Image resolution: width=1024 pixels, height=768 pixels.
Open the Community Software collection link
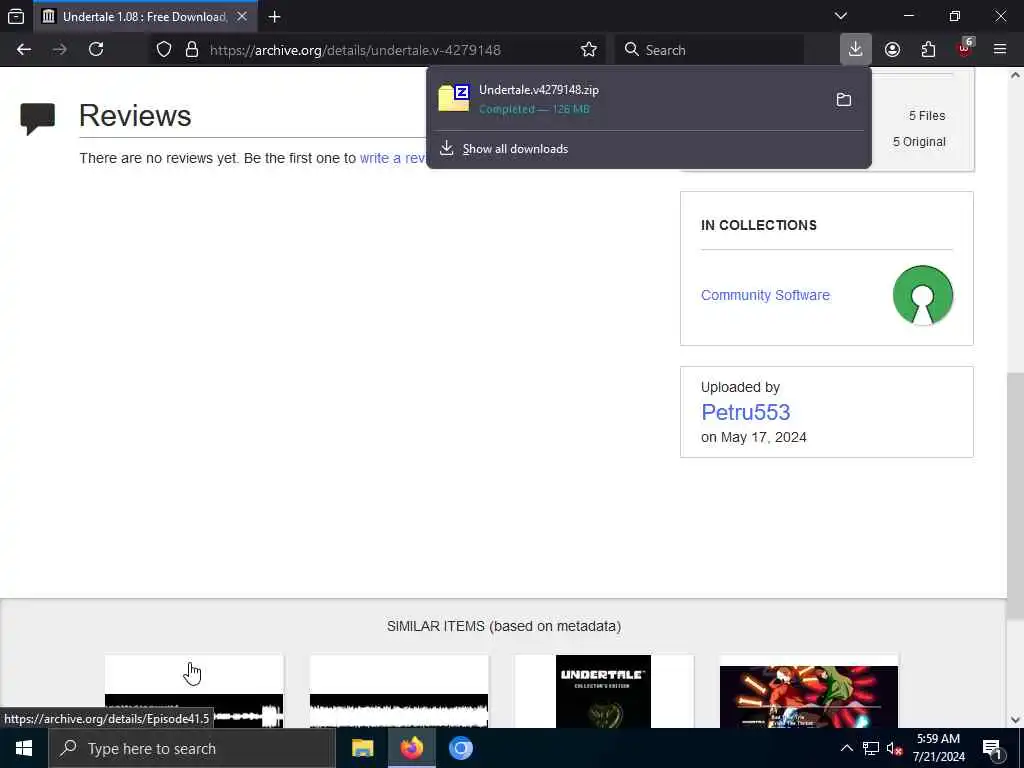765,295
